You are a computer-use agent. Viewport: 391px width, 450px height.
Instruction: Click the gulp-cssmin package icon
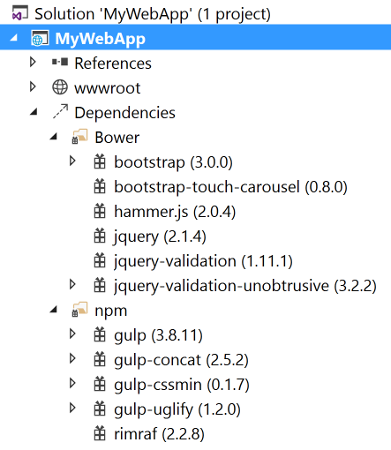pyautogui.click(x=99, y=383)
